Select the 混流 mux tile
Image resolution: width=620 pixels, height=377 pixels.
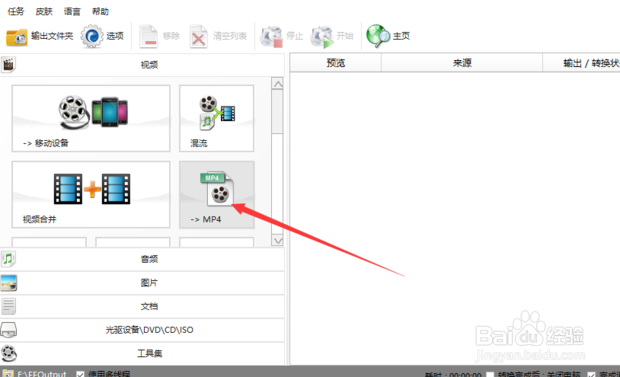click(217, 118)
